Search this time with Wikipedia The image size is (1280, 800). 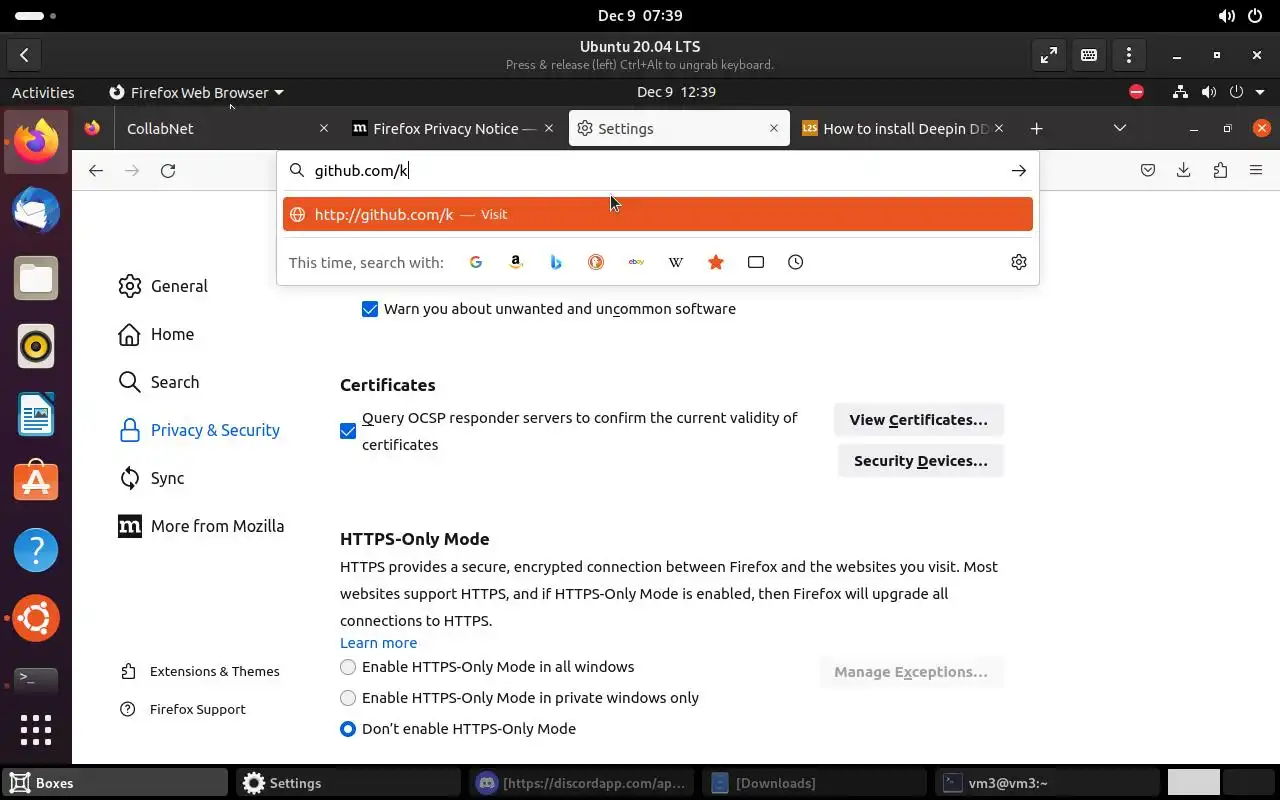(x=676, y=262)
